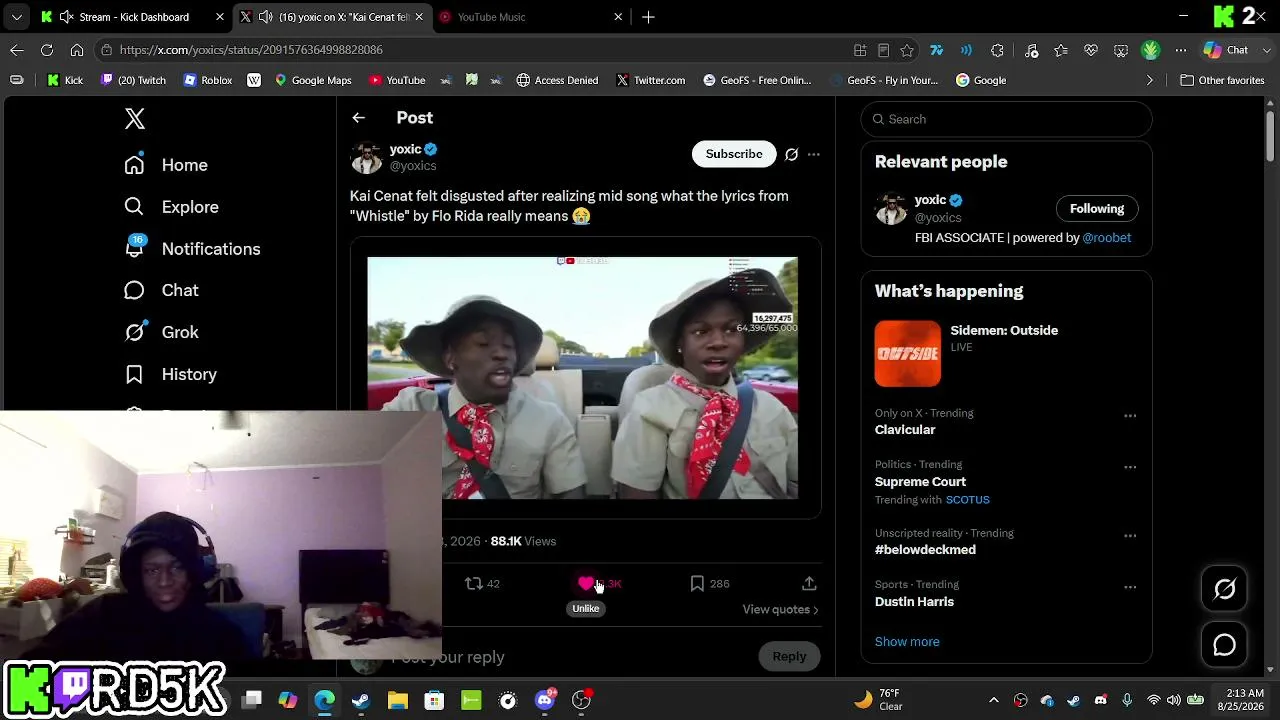Open the Copilot Chat button
The width and height of the screenshot is (1280, 720).
click(x=1226, y=50)
